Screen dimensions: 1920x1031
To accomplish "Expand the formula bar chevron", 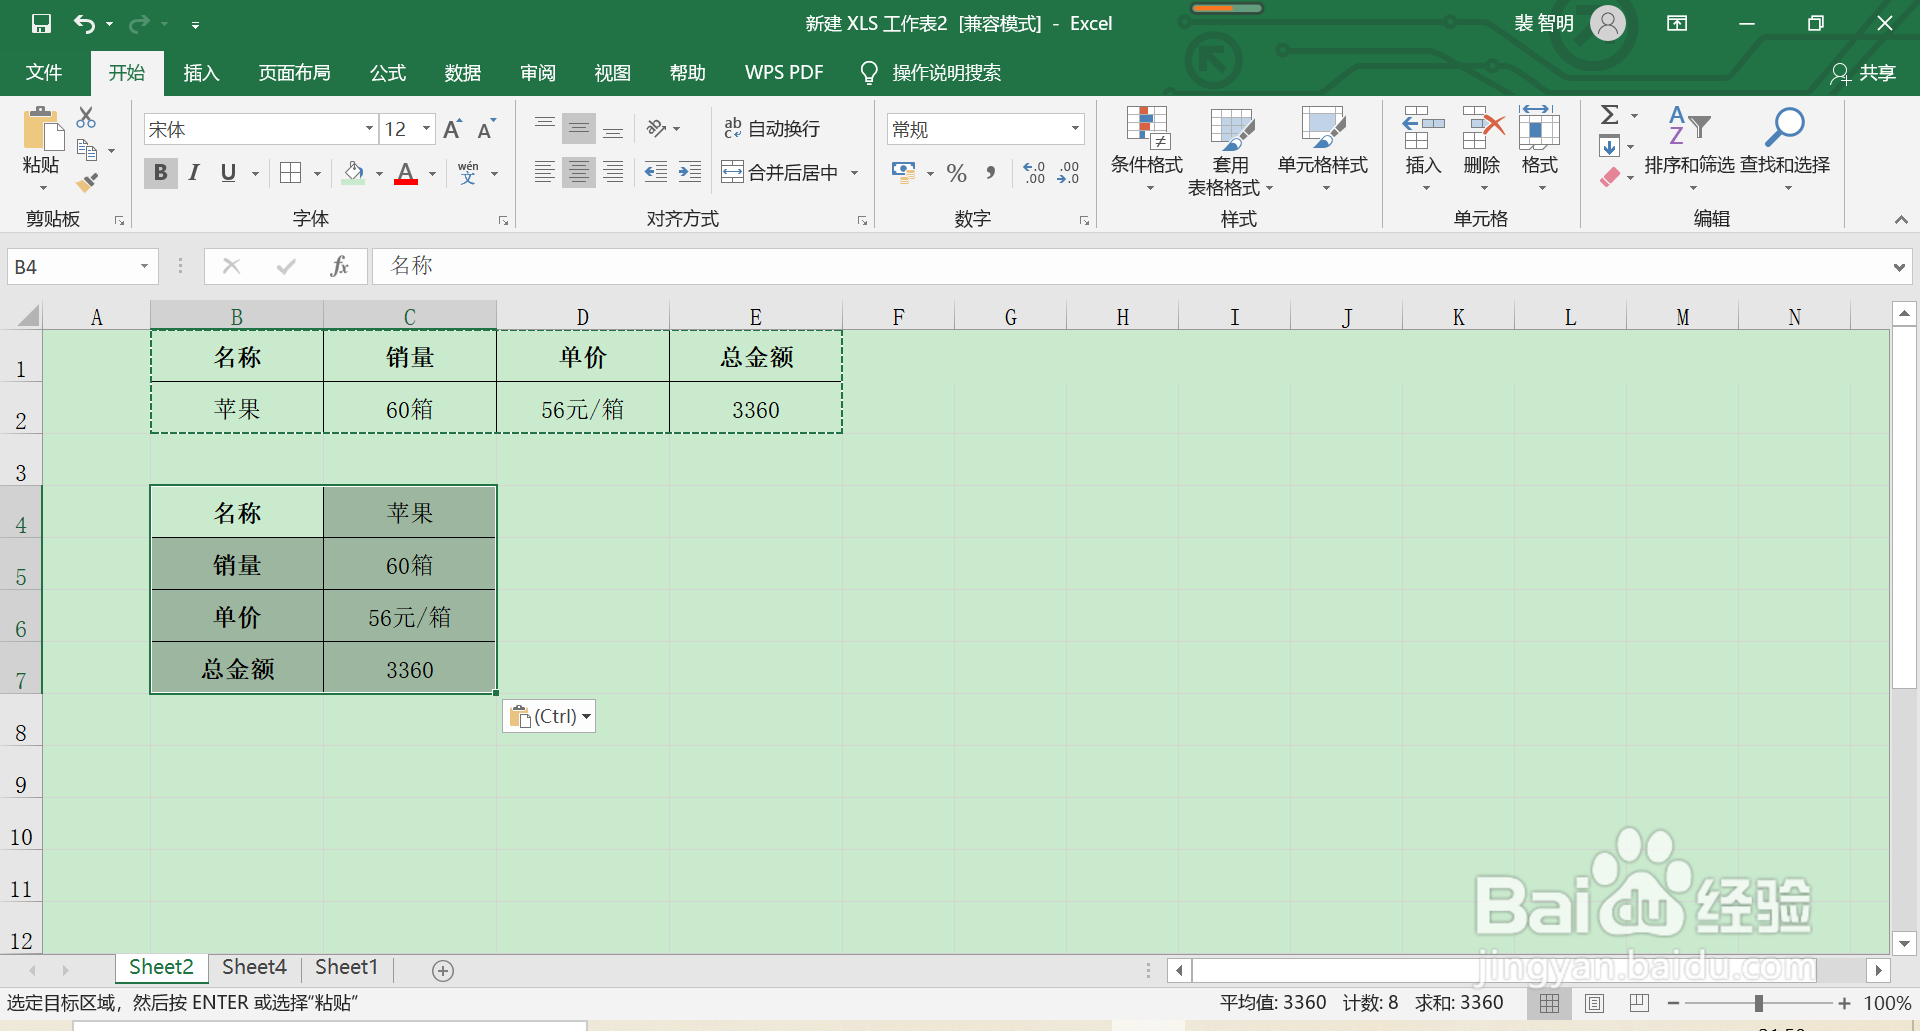I will tap(1899, 267).
